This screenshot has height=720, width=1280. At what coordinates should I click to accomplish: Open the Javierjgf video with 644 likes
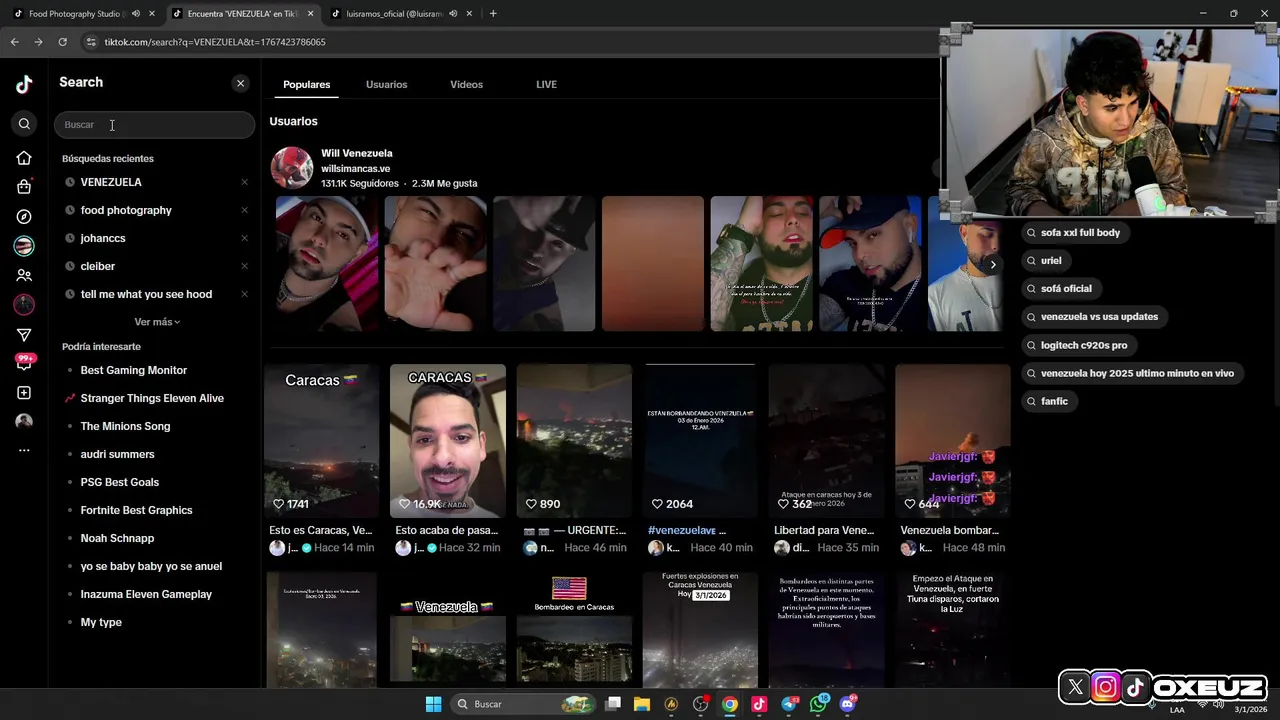tap(953, 440)
